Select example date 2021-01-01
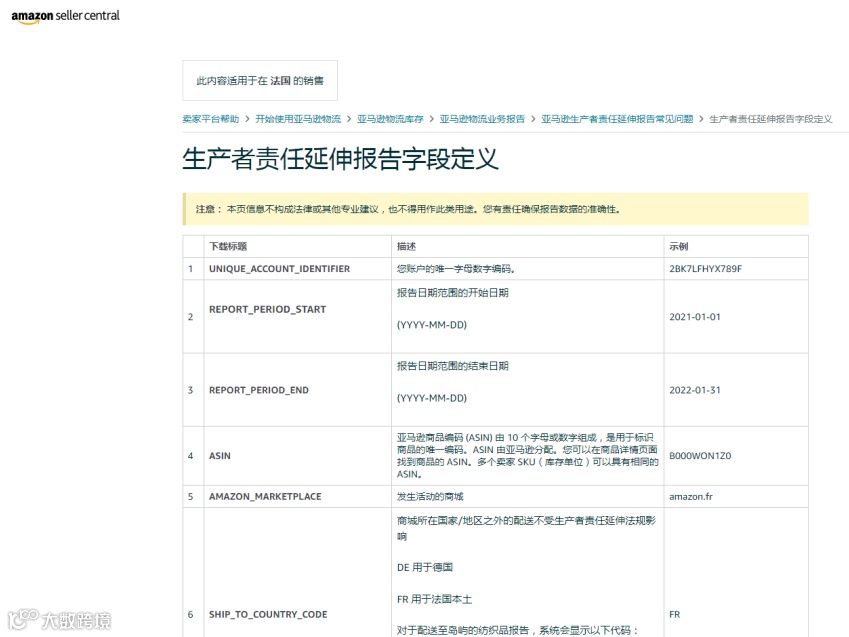The width and height of the screenshot is (849, 637). (x=695, y=317)
